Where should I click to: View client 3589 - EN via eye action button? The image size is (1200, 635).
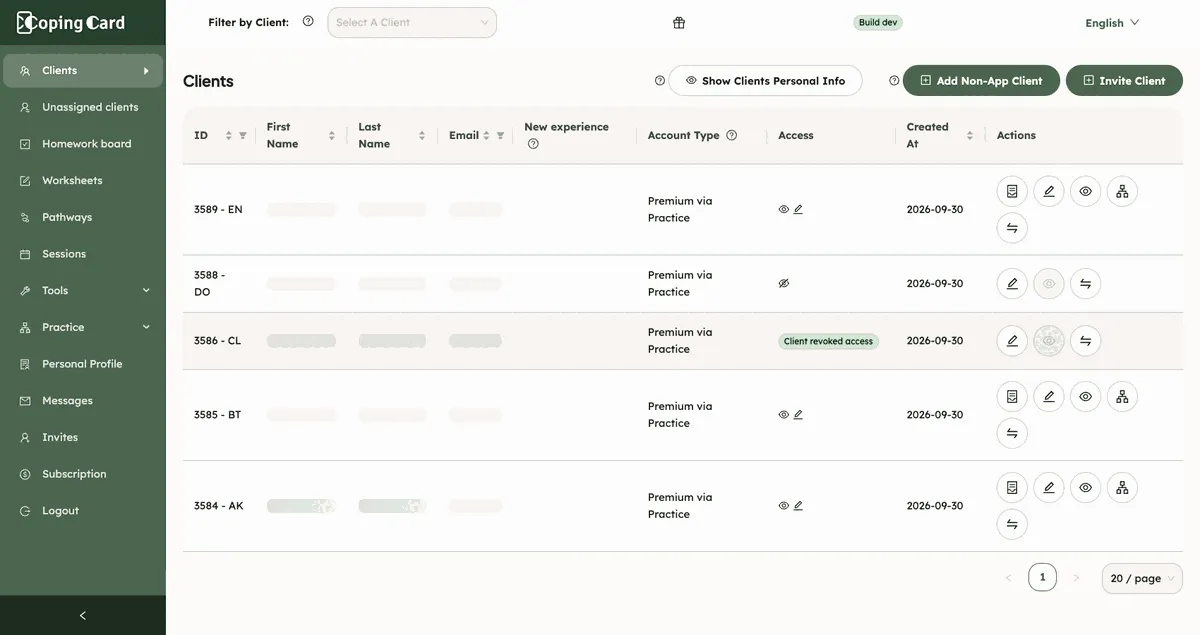[x=1085, y=191]
